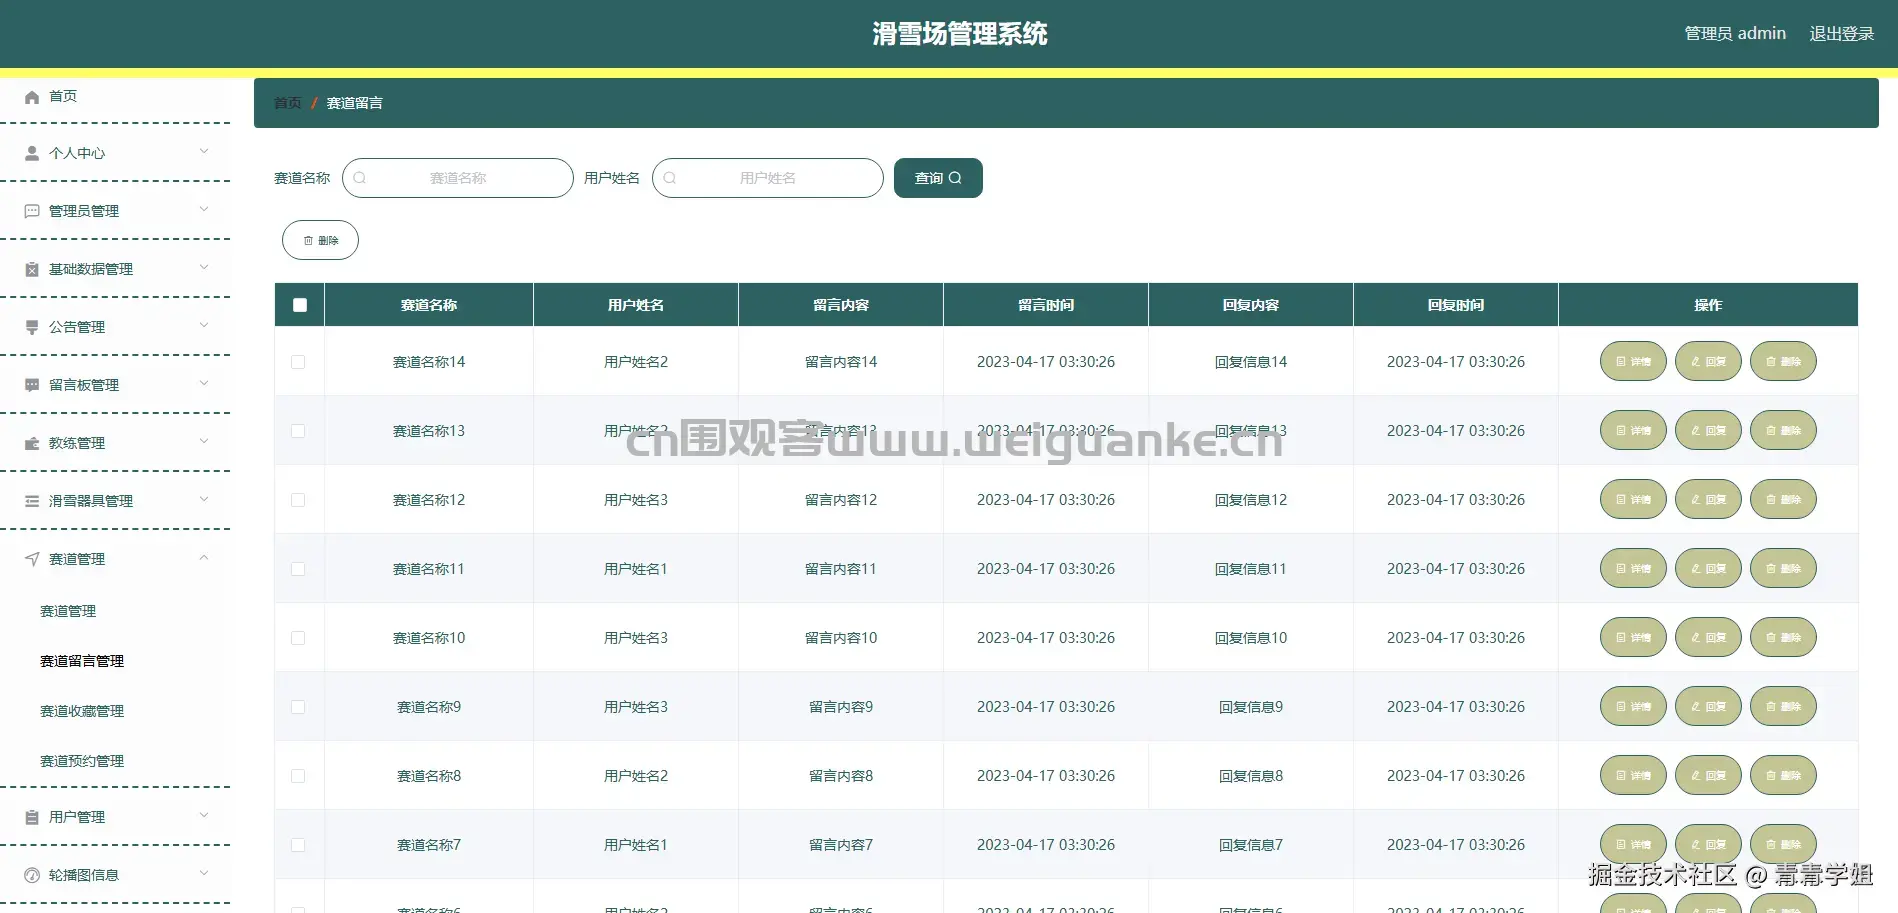Click the 赛道名称 column header
The image size is (1898, 913).
click(x=429, y=305)
